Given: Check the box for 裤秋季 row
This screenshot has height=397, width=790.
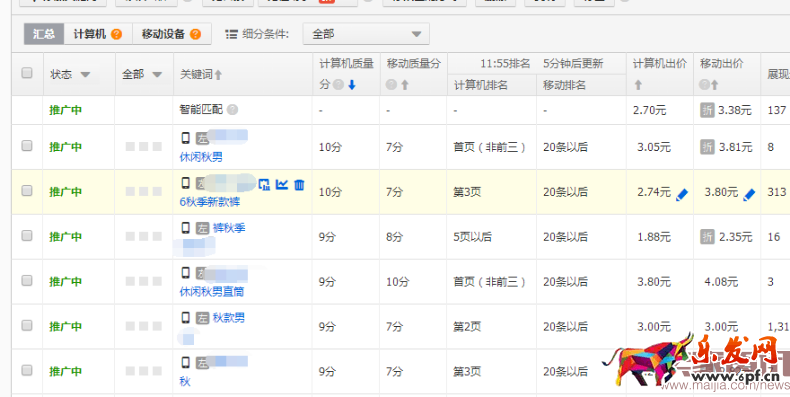Looking at the screenshot, I should click(27, 235).
